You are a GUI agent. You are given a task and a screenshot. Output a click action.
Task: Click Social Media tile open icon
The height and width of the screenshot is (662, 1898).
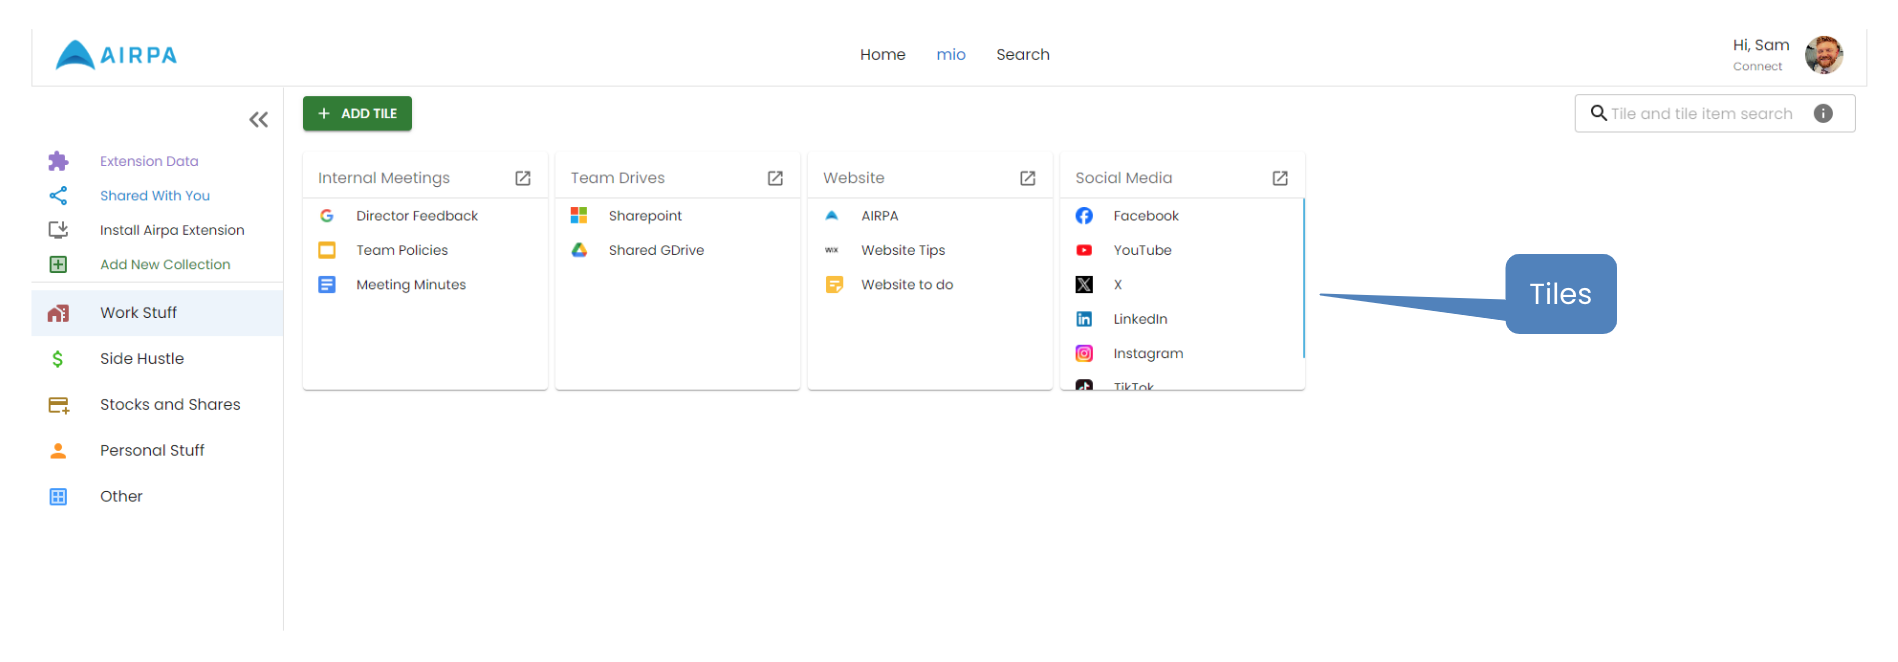pos(1279,178)
